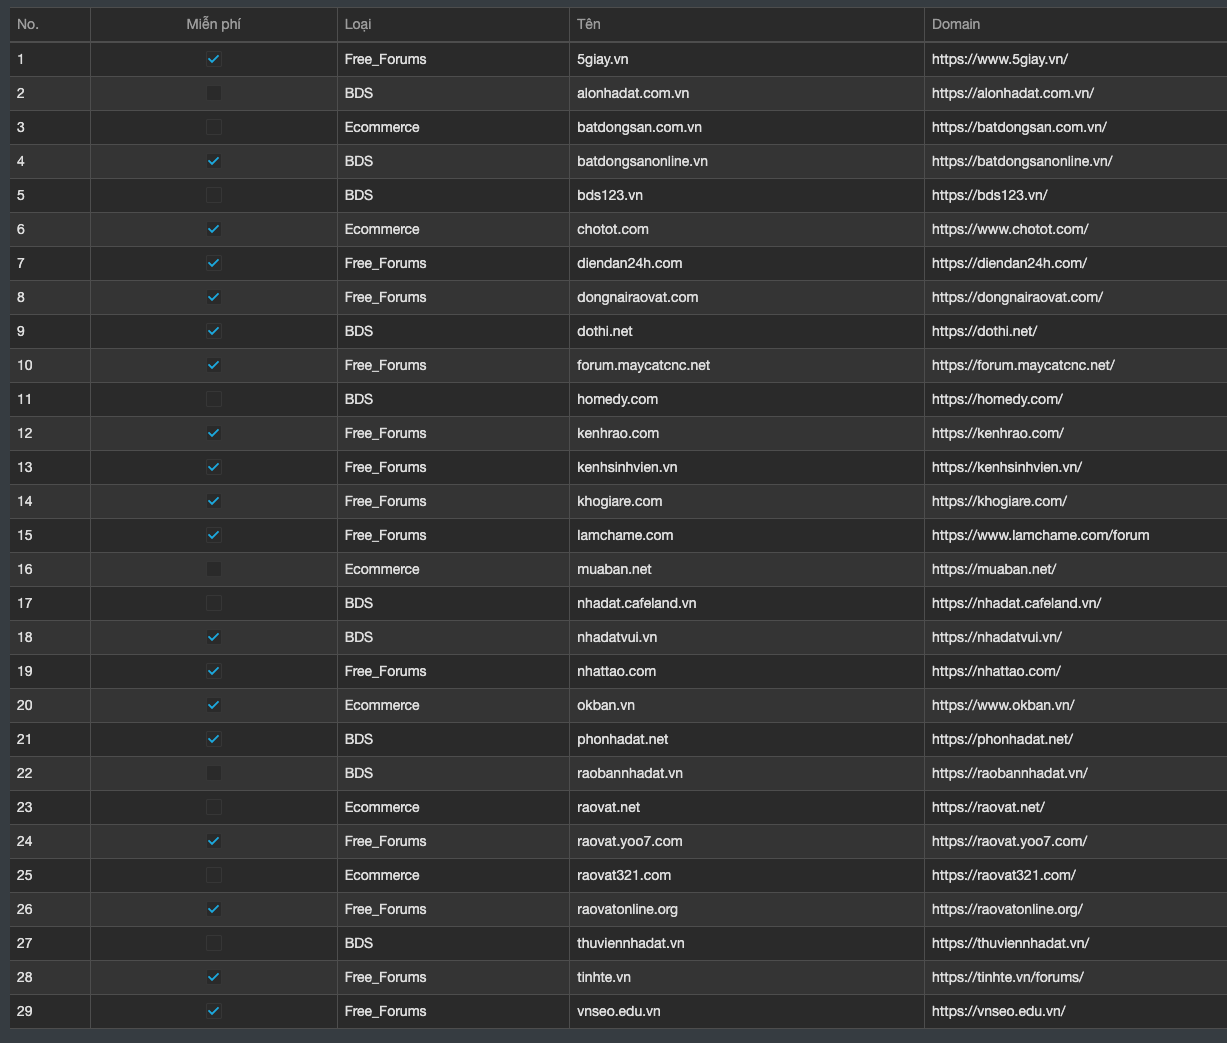1227x1043 pixels.
Task: Sort by the Miễn phí column header
Action: coord(214,24)
